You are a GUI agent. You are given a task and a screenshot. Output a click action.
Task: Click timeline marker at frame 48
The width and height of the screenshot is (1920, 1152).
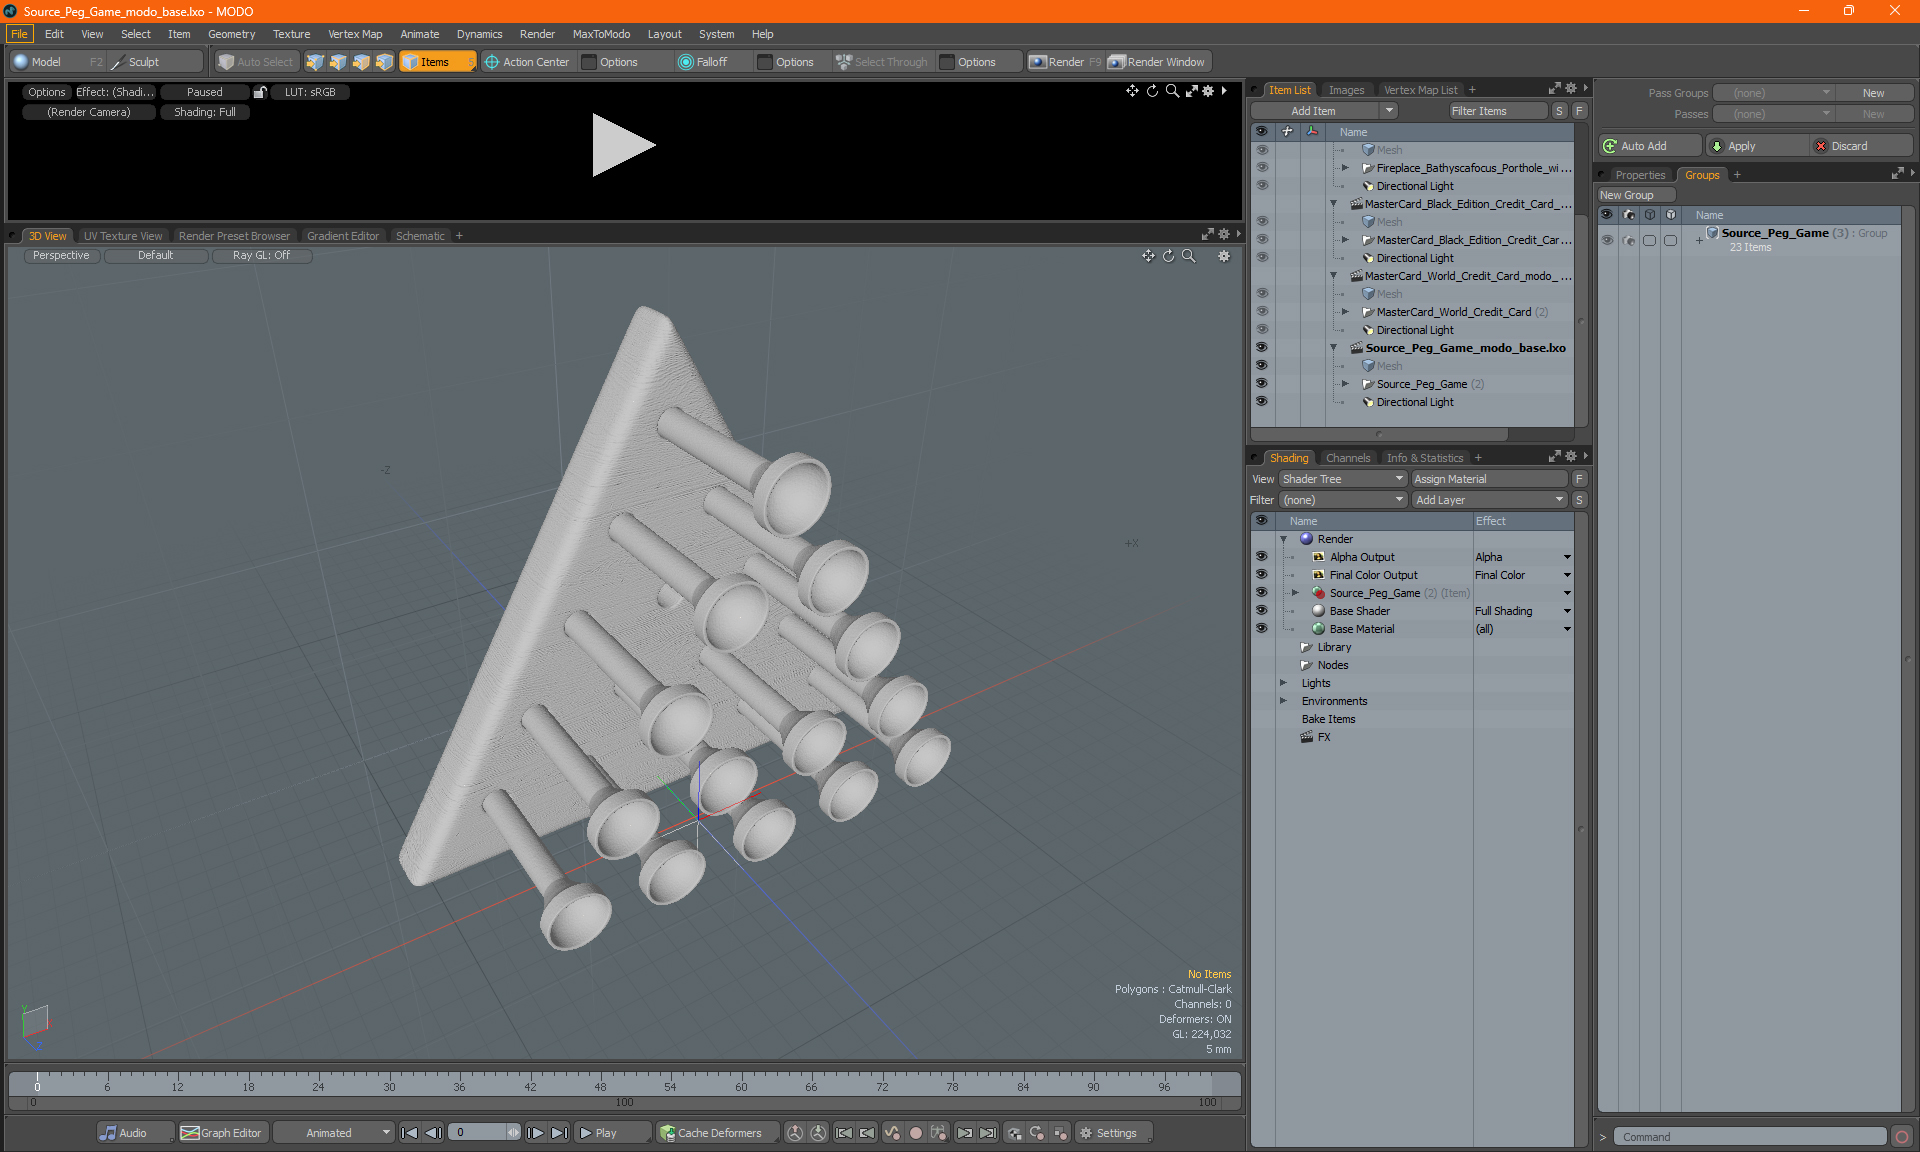pos(600,1085)
